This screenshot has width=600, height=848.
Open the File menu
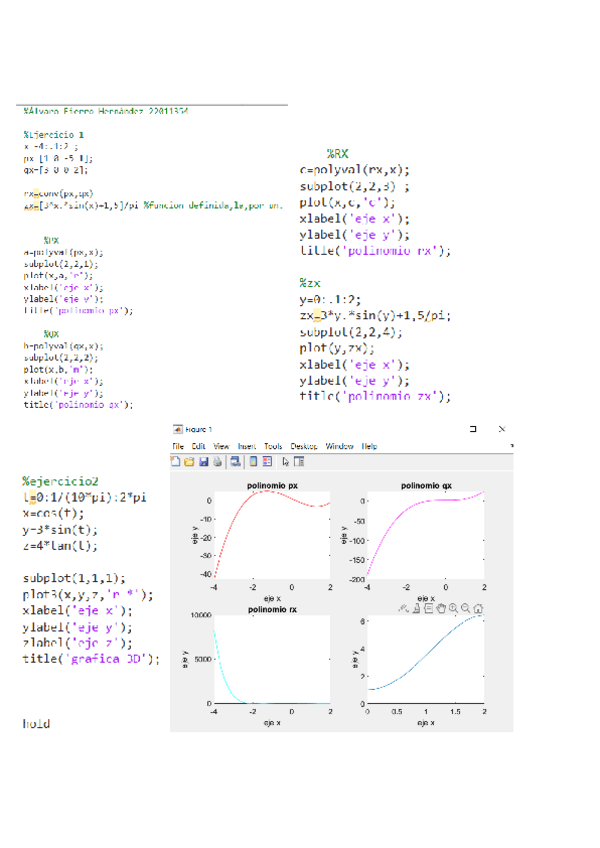(177, 446)
